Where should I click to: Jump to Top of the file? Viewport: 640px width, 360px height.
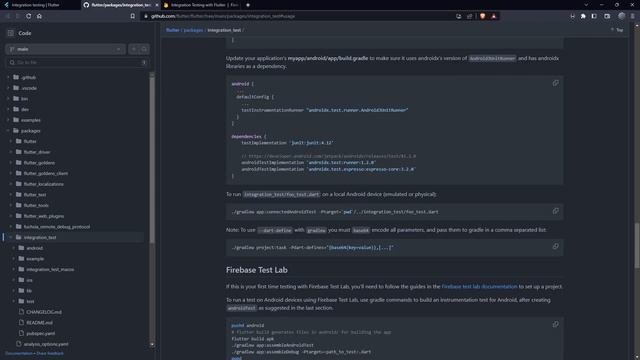pos(617,30)
